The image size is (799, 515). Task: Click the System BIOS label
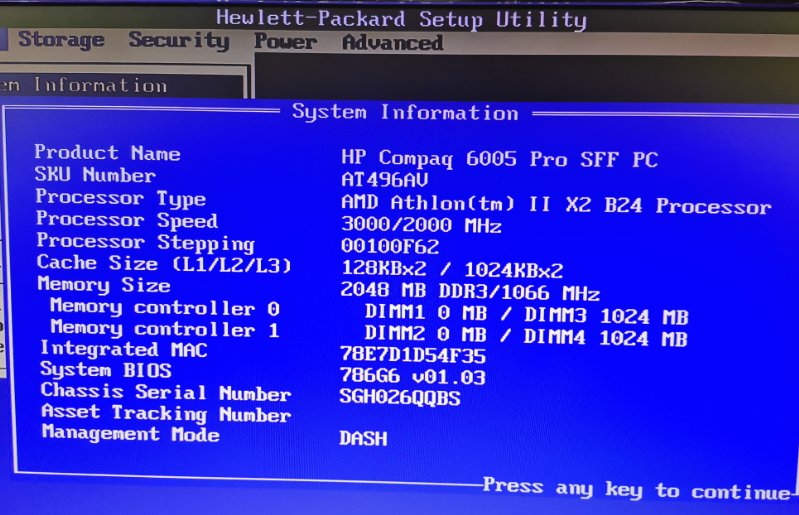[106, 370]
